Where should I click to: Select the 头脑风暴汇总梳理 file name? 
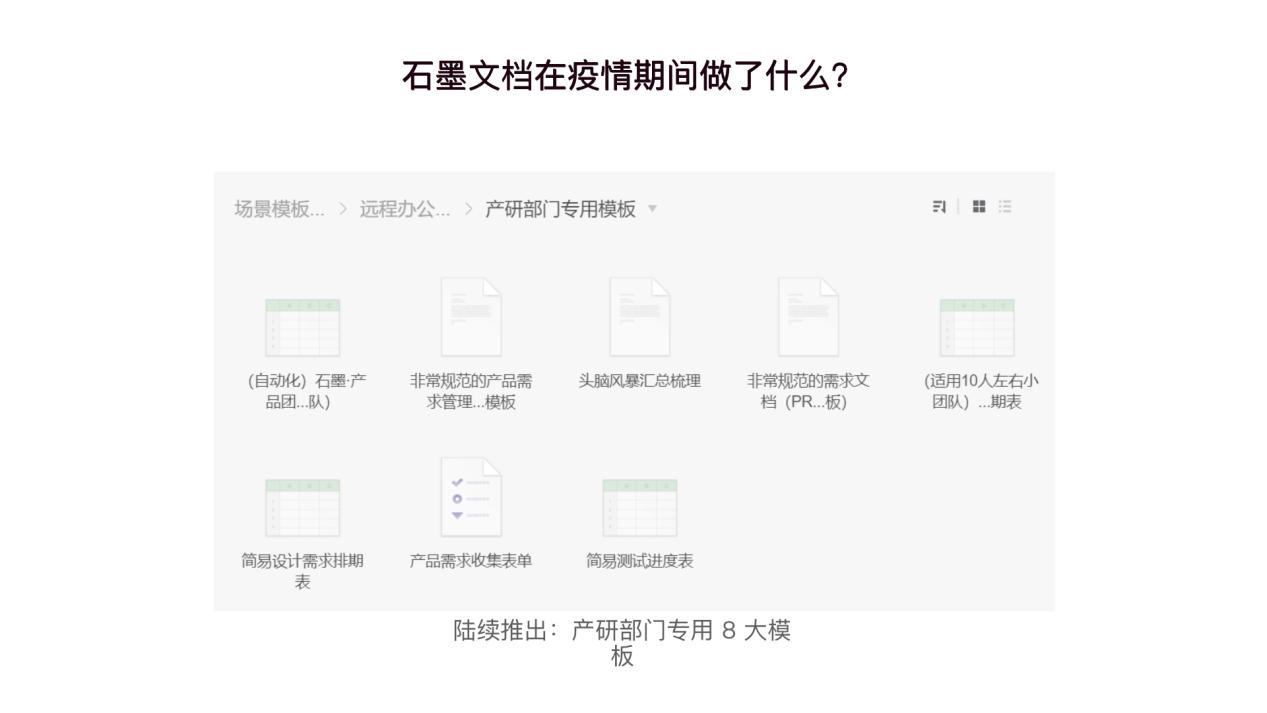coord(640,381)
